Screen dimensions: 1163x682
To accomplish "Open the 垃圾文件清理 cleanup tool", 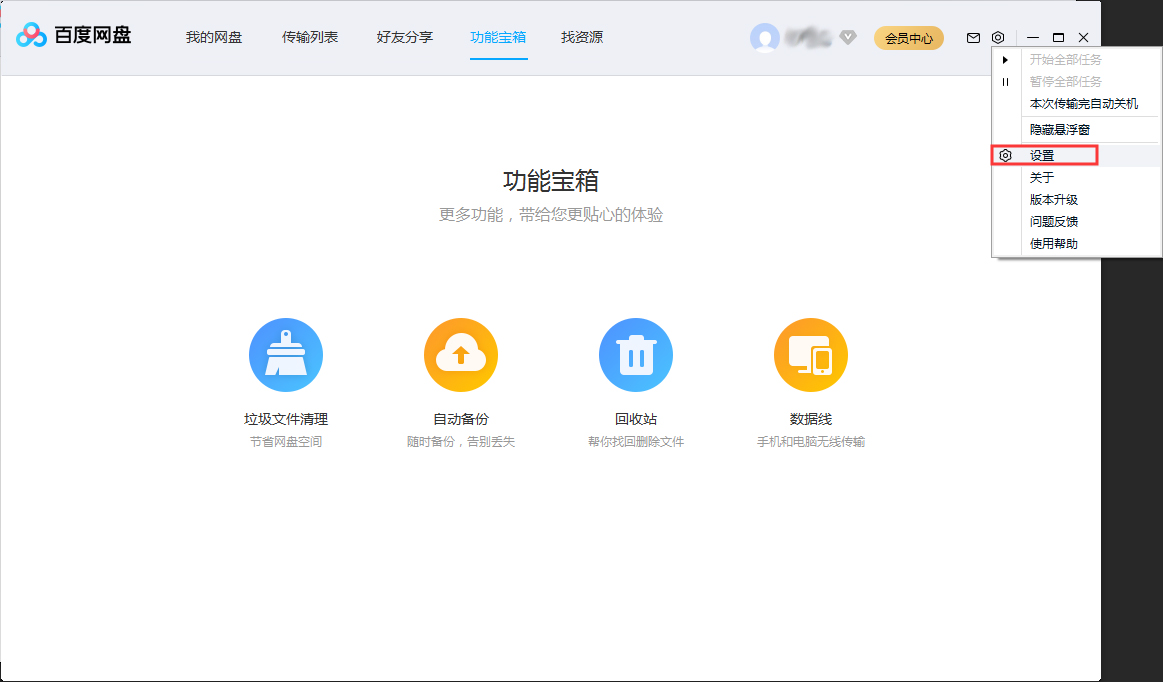I will (x=286, y=354).
